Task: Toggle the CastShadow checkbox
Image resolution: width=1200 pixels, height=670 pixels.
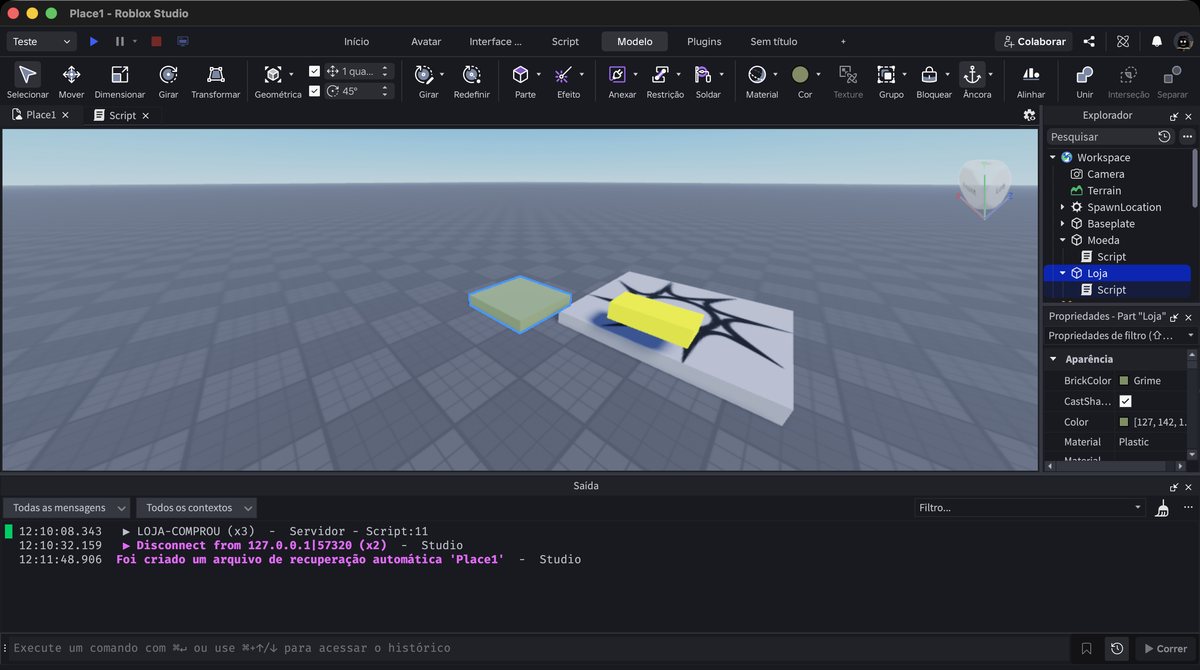Action: pos(1125,401)
